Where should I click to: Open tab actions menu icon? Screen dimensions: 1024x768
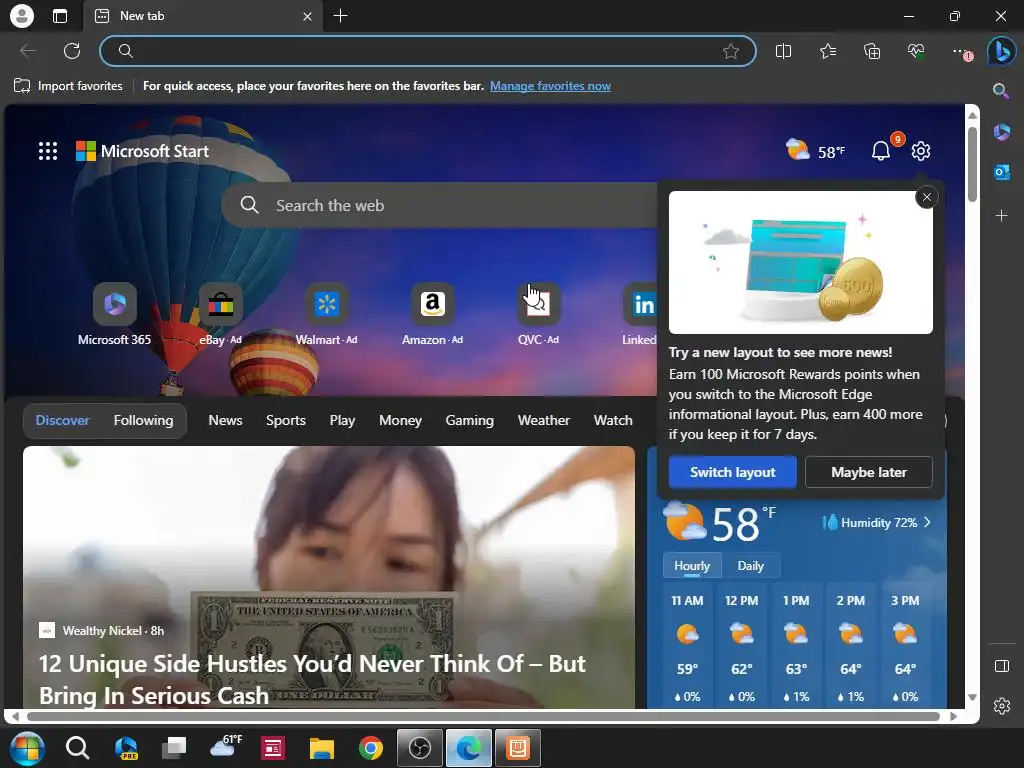(59, 16)
